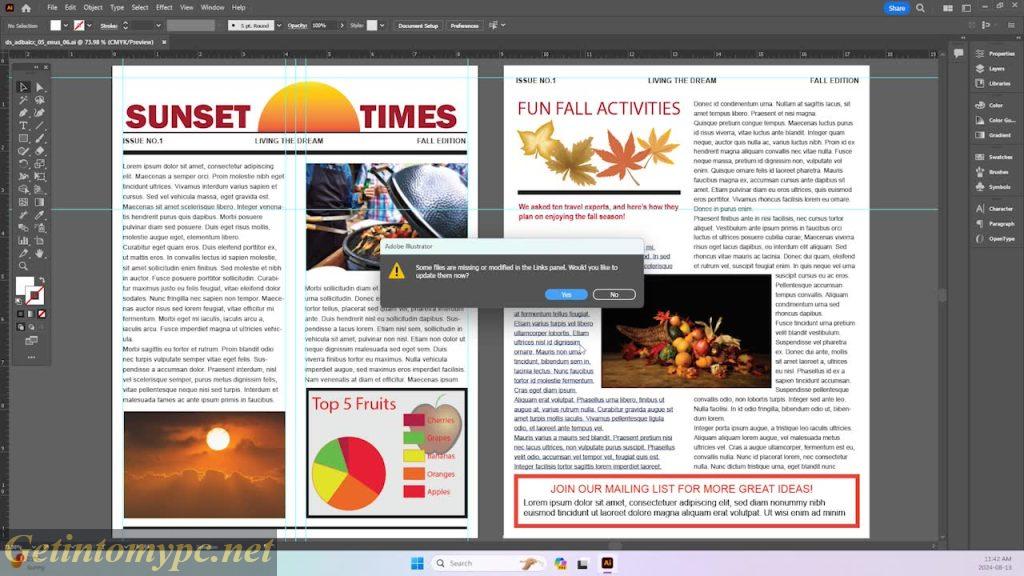
Task: Select the Magic Wand tool
Action: [23, 100]
